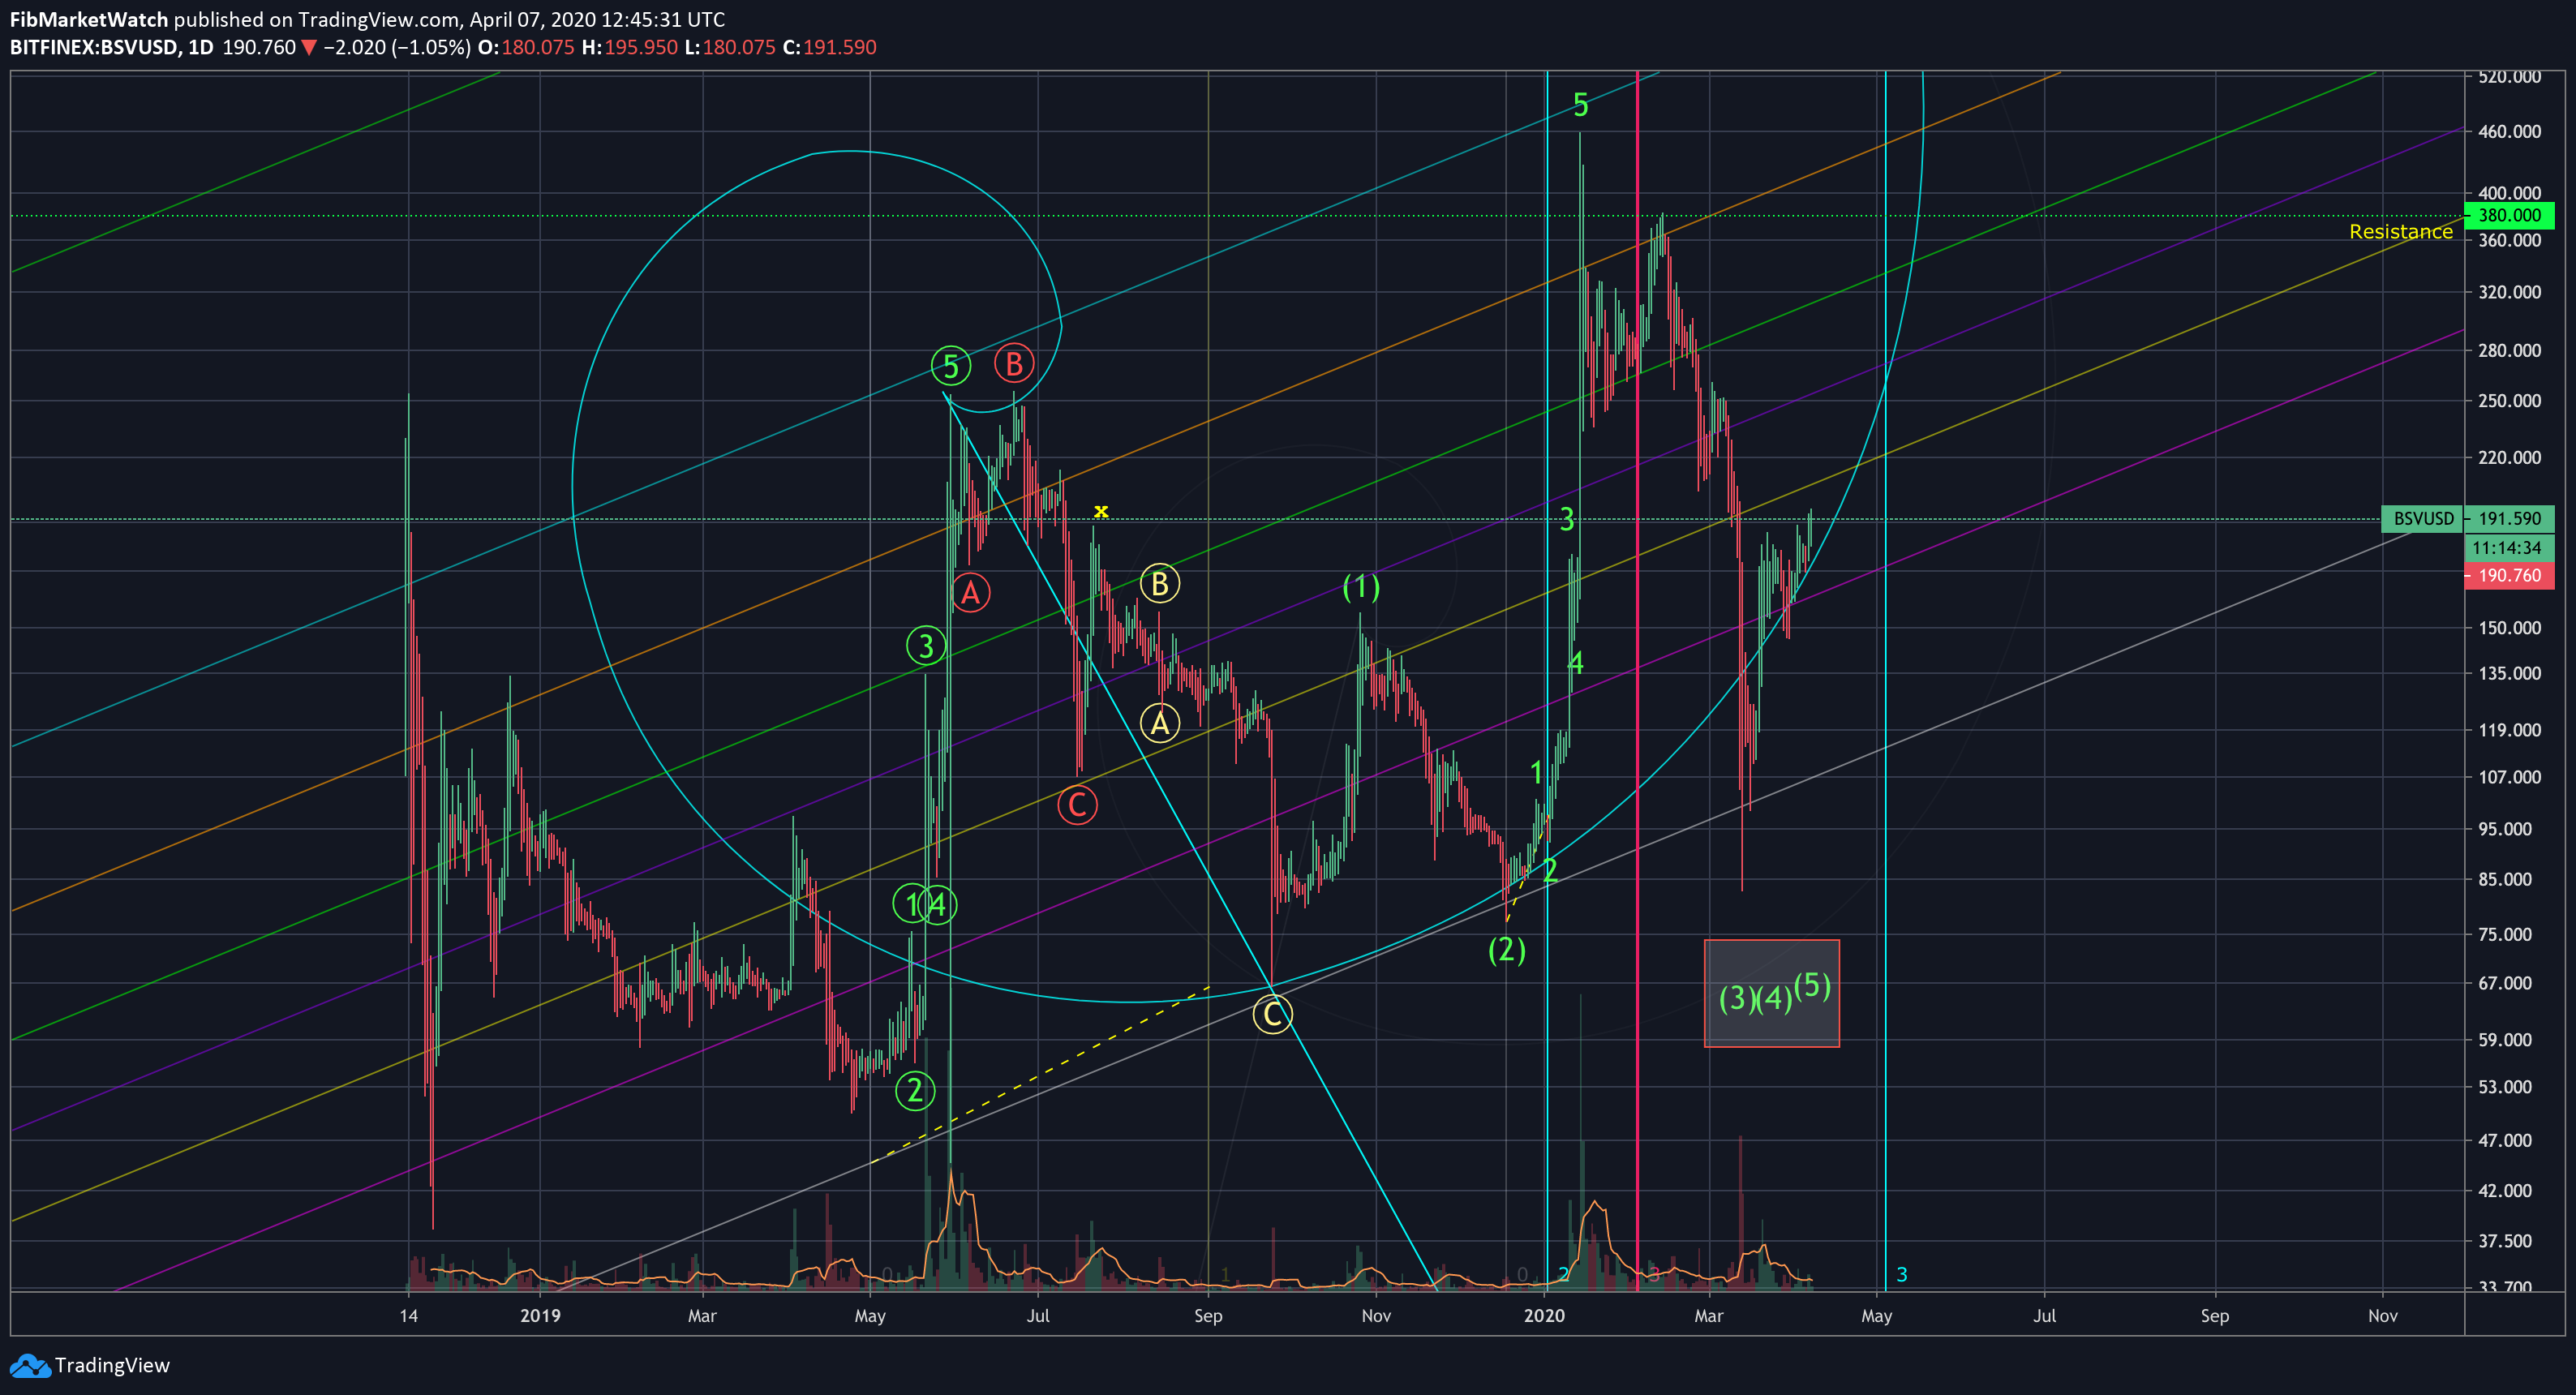Click the FibMarketWatch author name
The width and height of the screenshot is (2576, 1395).
click(x=88, y=19)
